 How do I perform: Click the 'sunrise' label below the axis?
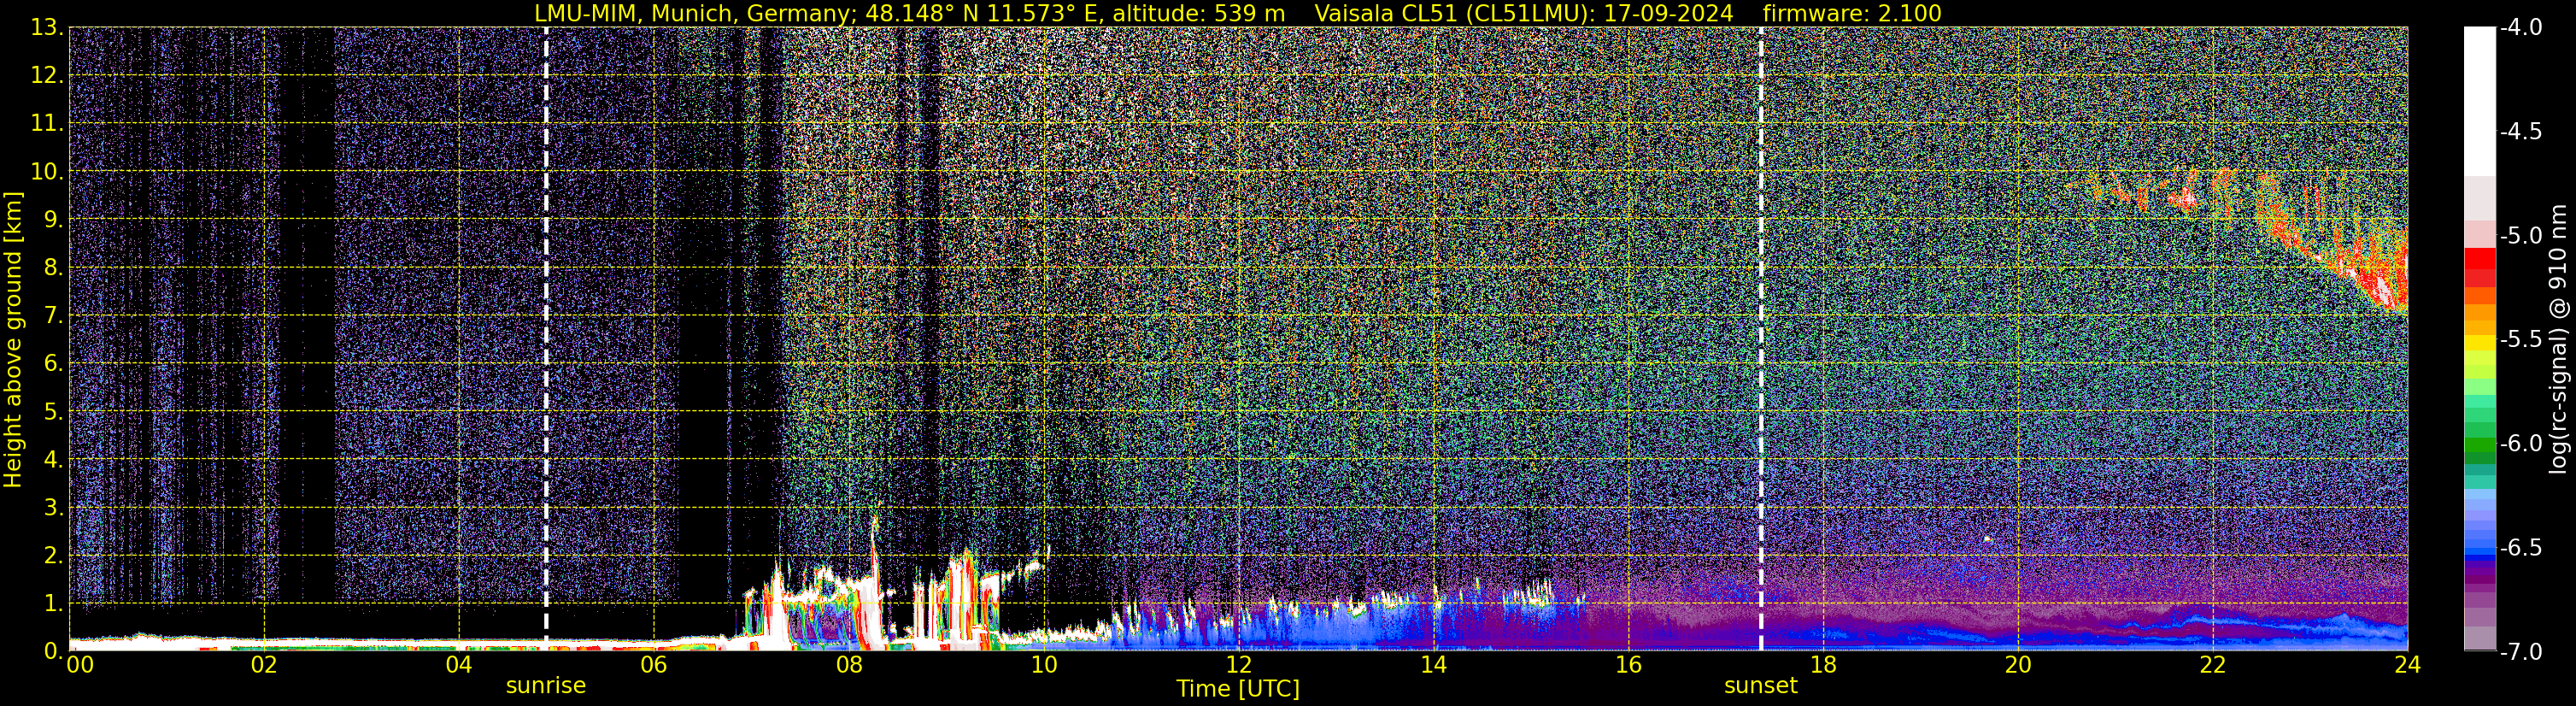(546, 686)
